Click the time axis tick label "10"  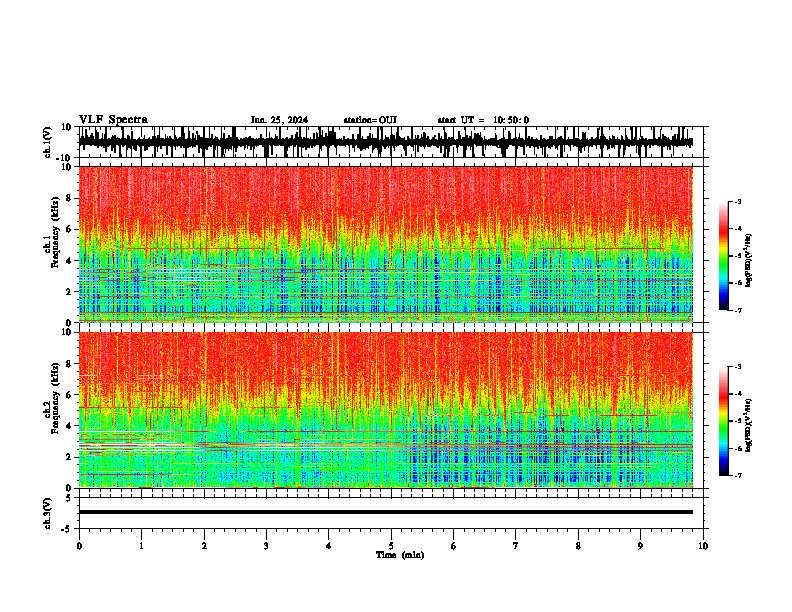tap(703, 546)
